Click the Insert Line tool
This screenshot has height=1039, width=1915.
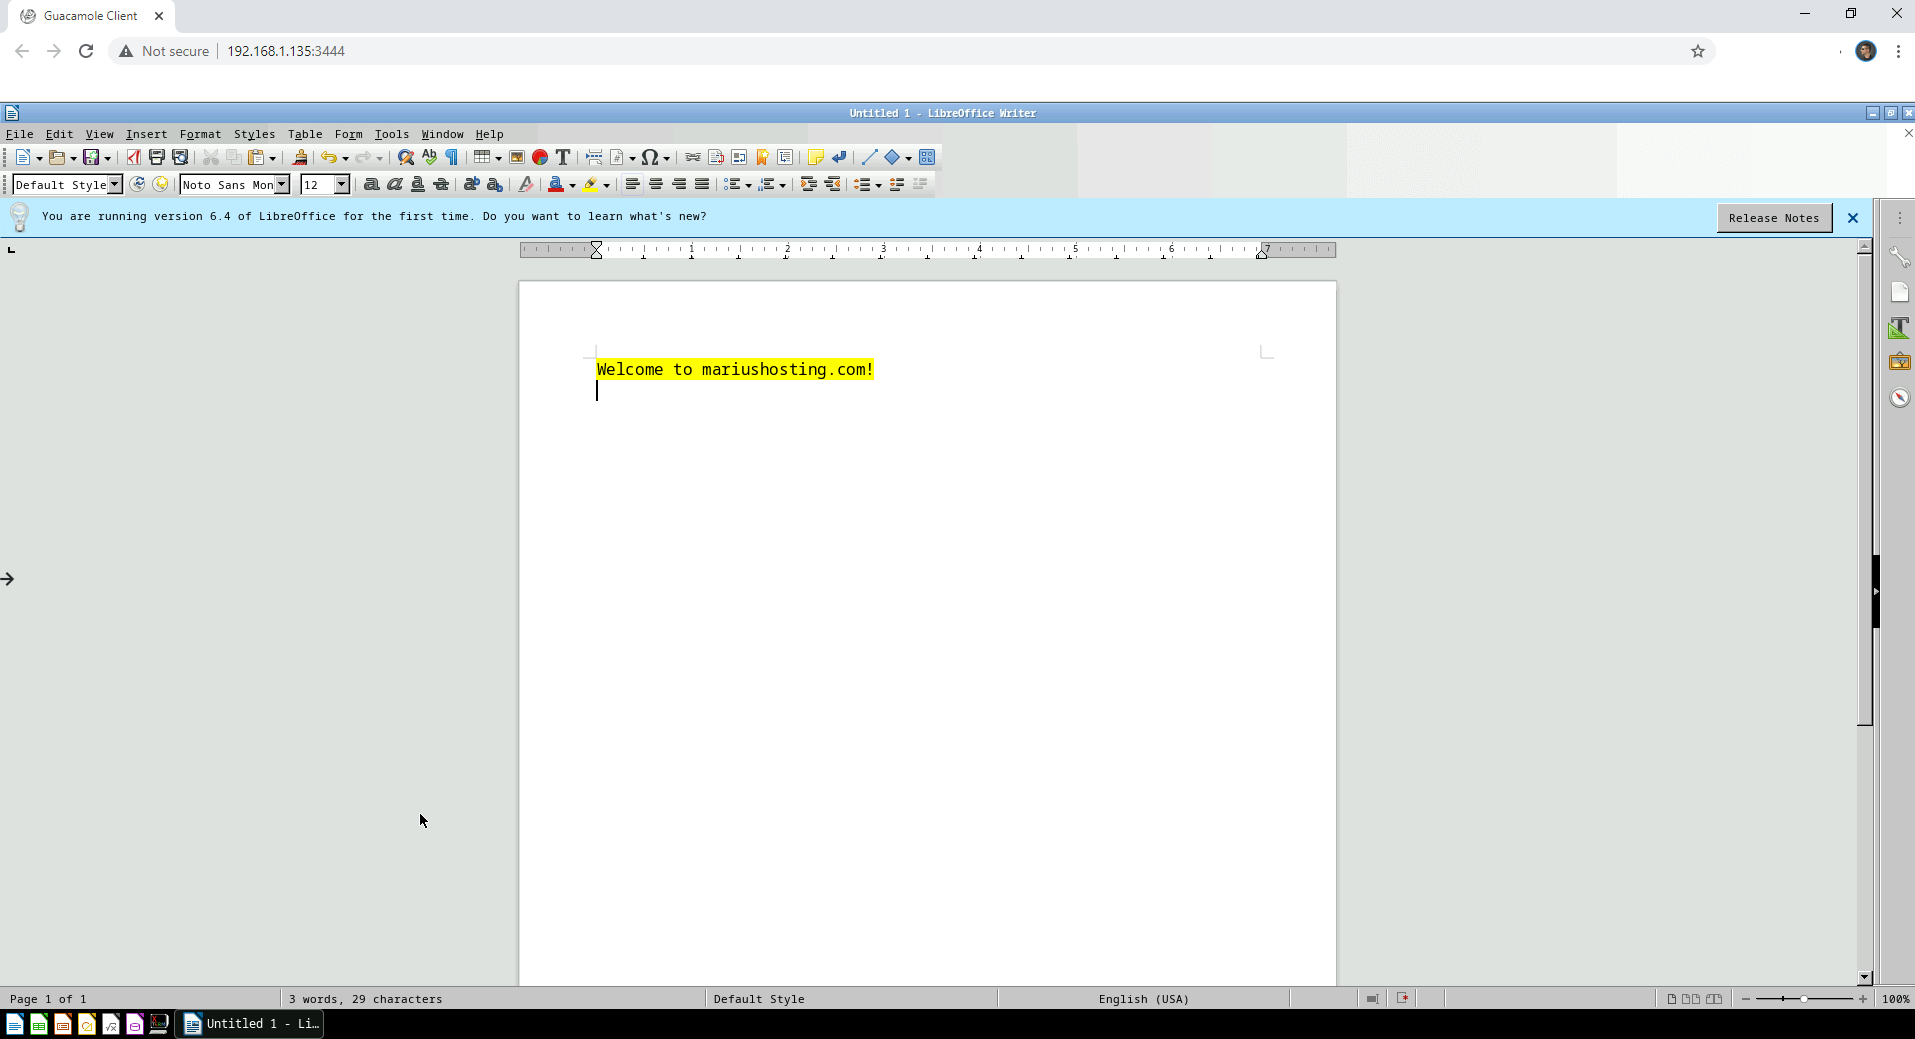[x=868, y=157]
